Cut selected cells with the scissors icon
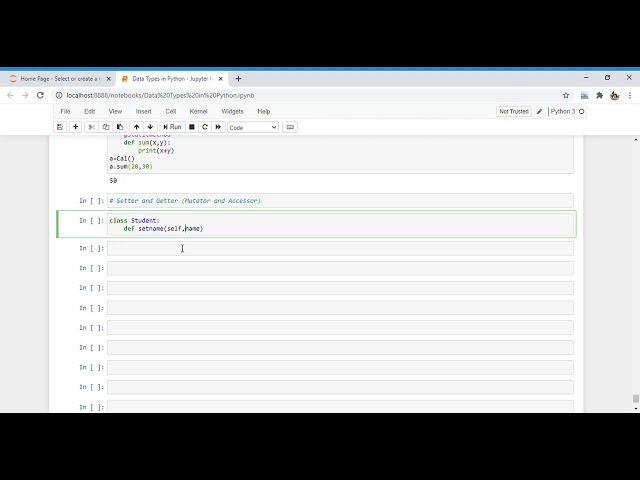The width and height of the screenshot is (640, 480). tap(92, 127)
